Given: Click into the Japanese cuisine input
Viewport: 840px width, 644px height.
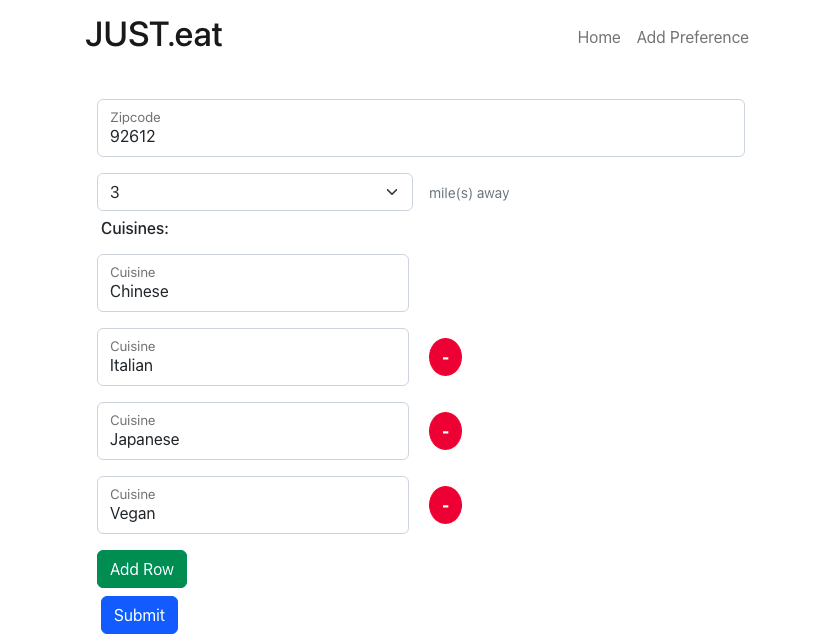Looking at the screenshot, I should tap(253, 431).
